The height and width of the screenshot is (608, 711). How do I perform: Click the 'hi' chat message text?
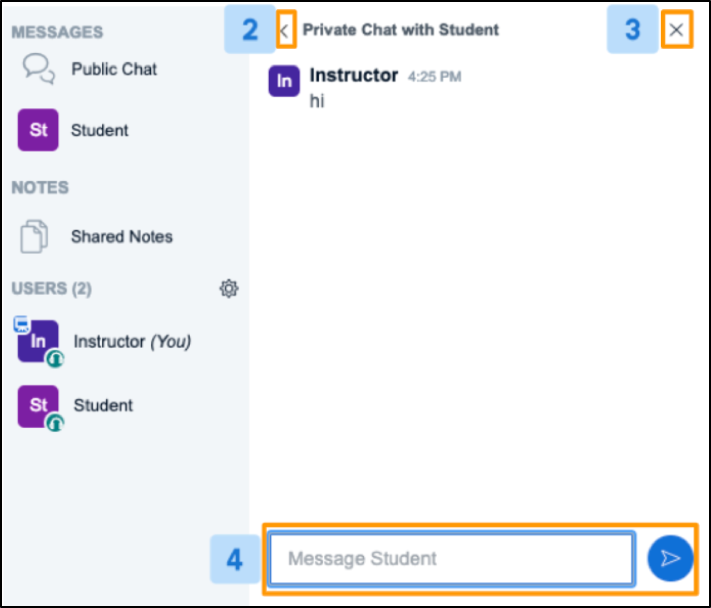click(317, 101)
